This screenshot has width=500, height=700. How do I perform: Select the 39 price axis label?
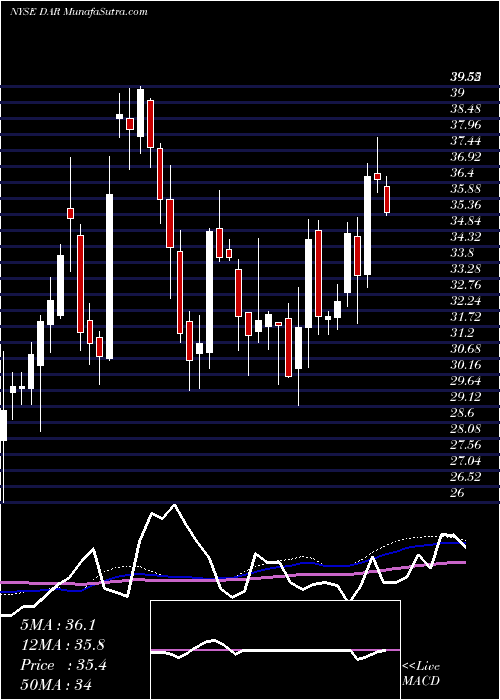point(457,93)
